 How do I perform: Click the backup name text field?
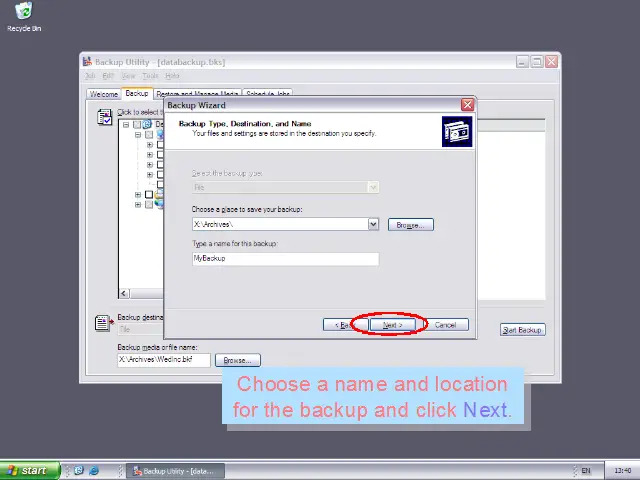(x=285, y=258)
